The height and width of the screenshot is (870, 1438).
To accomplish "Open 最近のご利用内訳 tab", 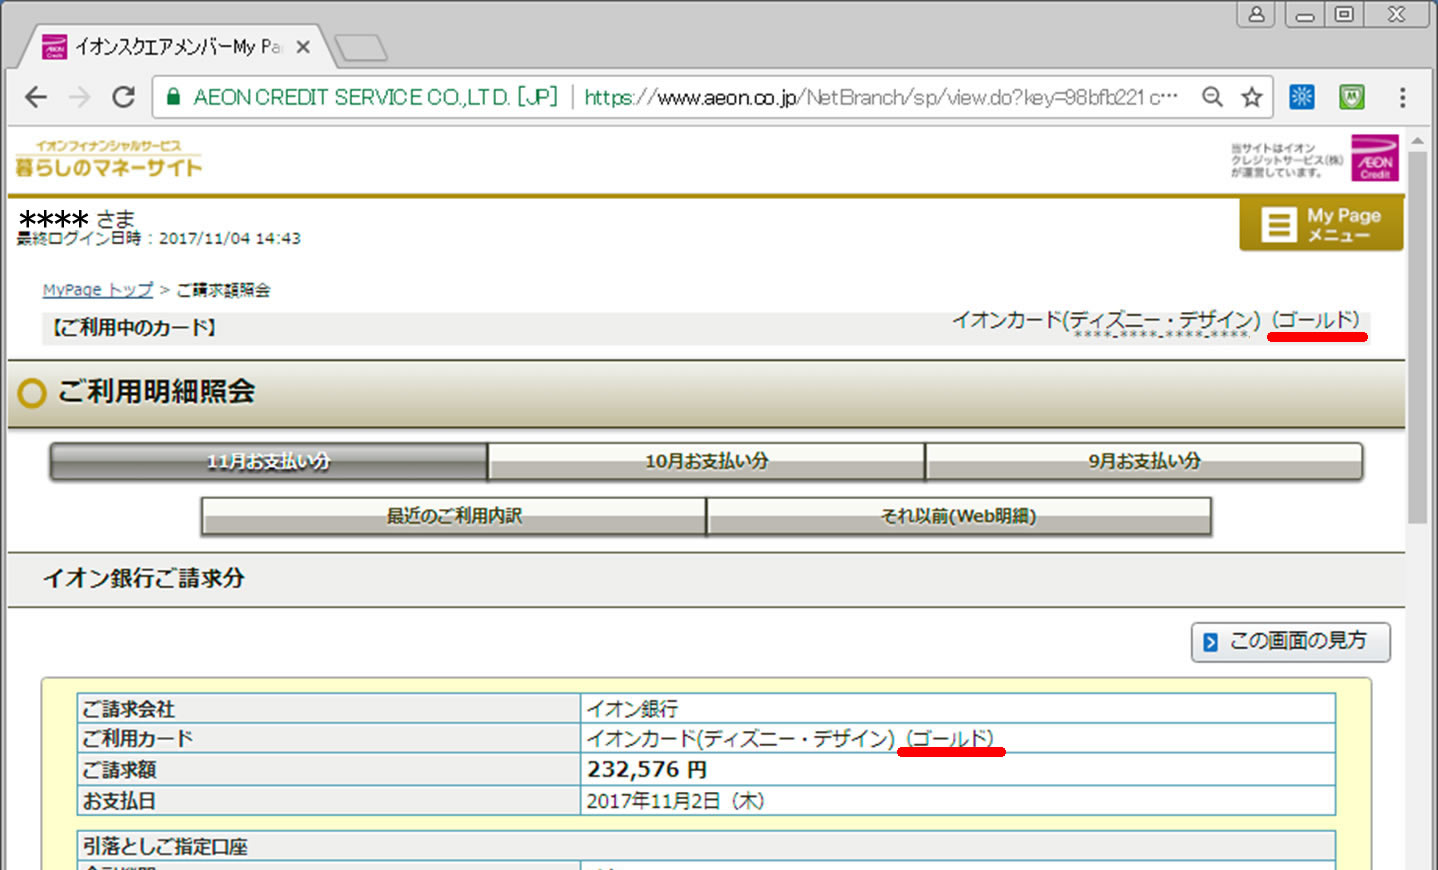I will pos(454,516).
